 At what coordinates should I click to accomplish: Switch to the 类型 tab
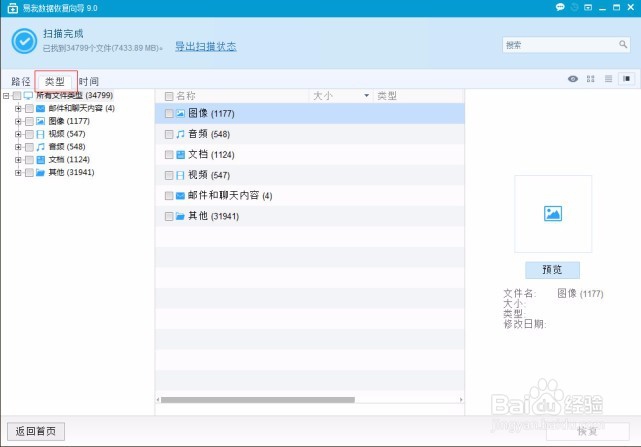click(x=55, y=81)
